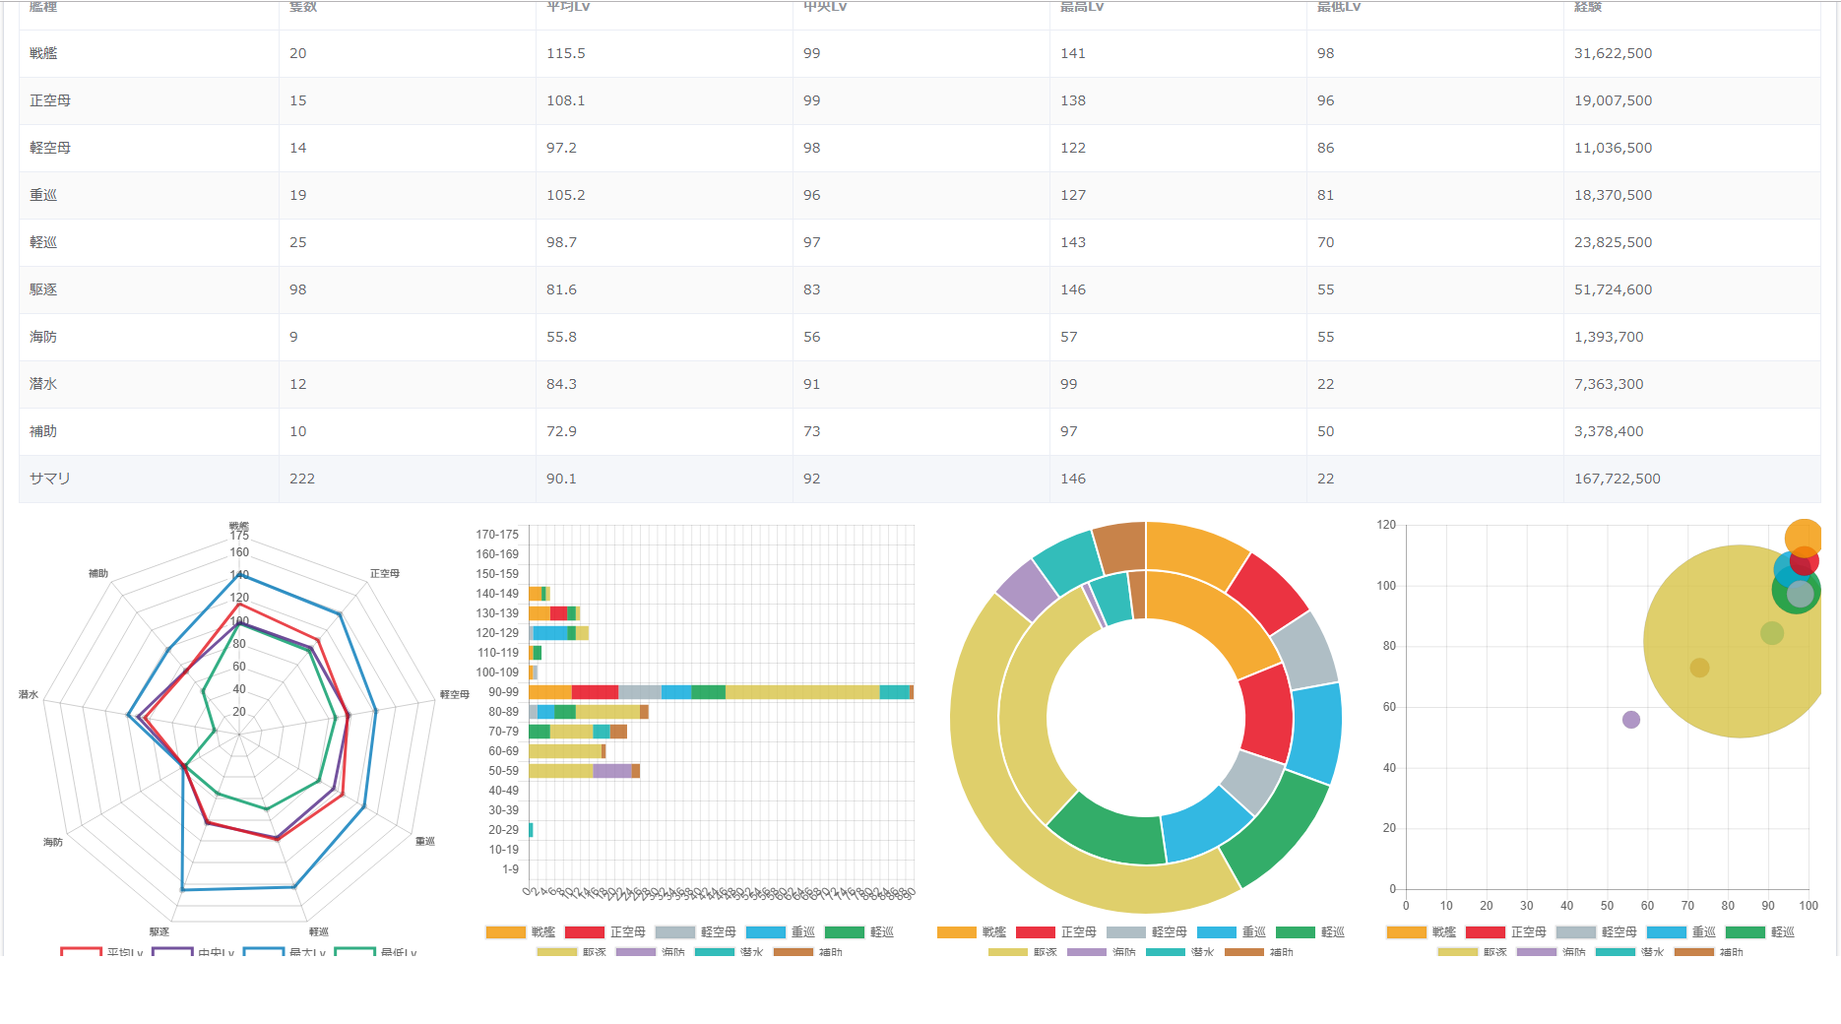Select the 海防 row label in the table

pyautogui.click(x=43, y=337)
